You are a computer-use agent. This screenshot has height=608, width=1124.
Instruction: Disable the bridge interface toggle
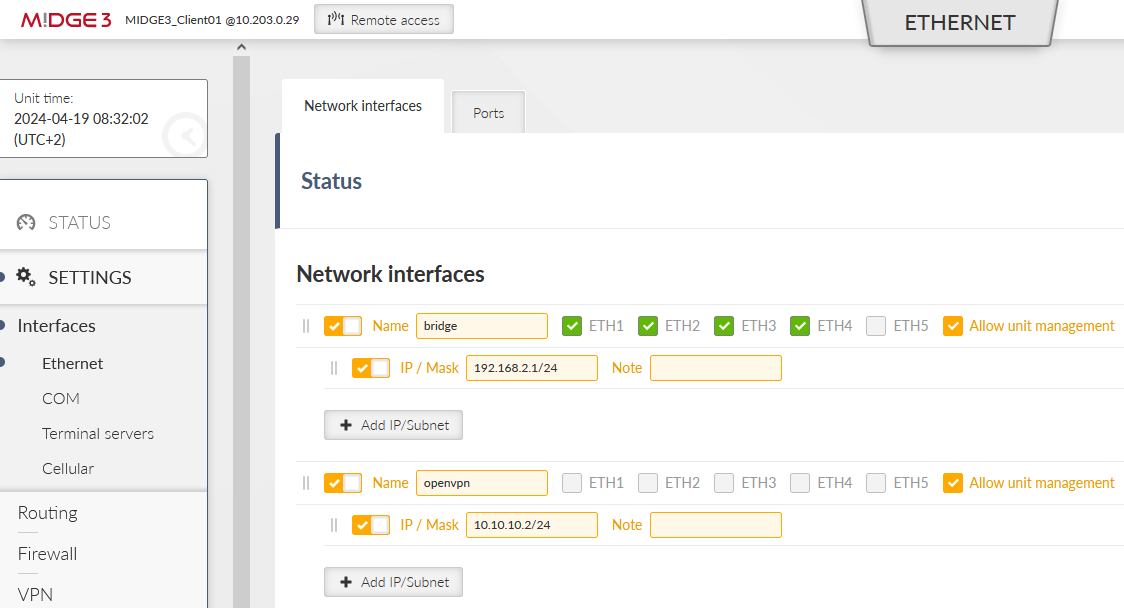tap(343, 326)
